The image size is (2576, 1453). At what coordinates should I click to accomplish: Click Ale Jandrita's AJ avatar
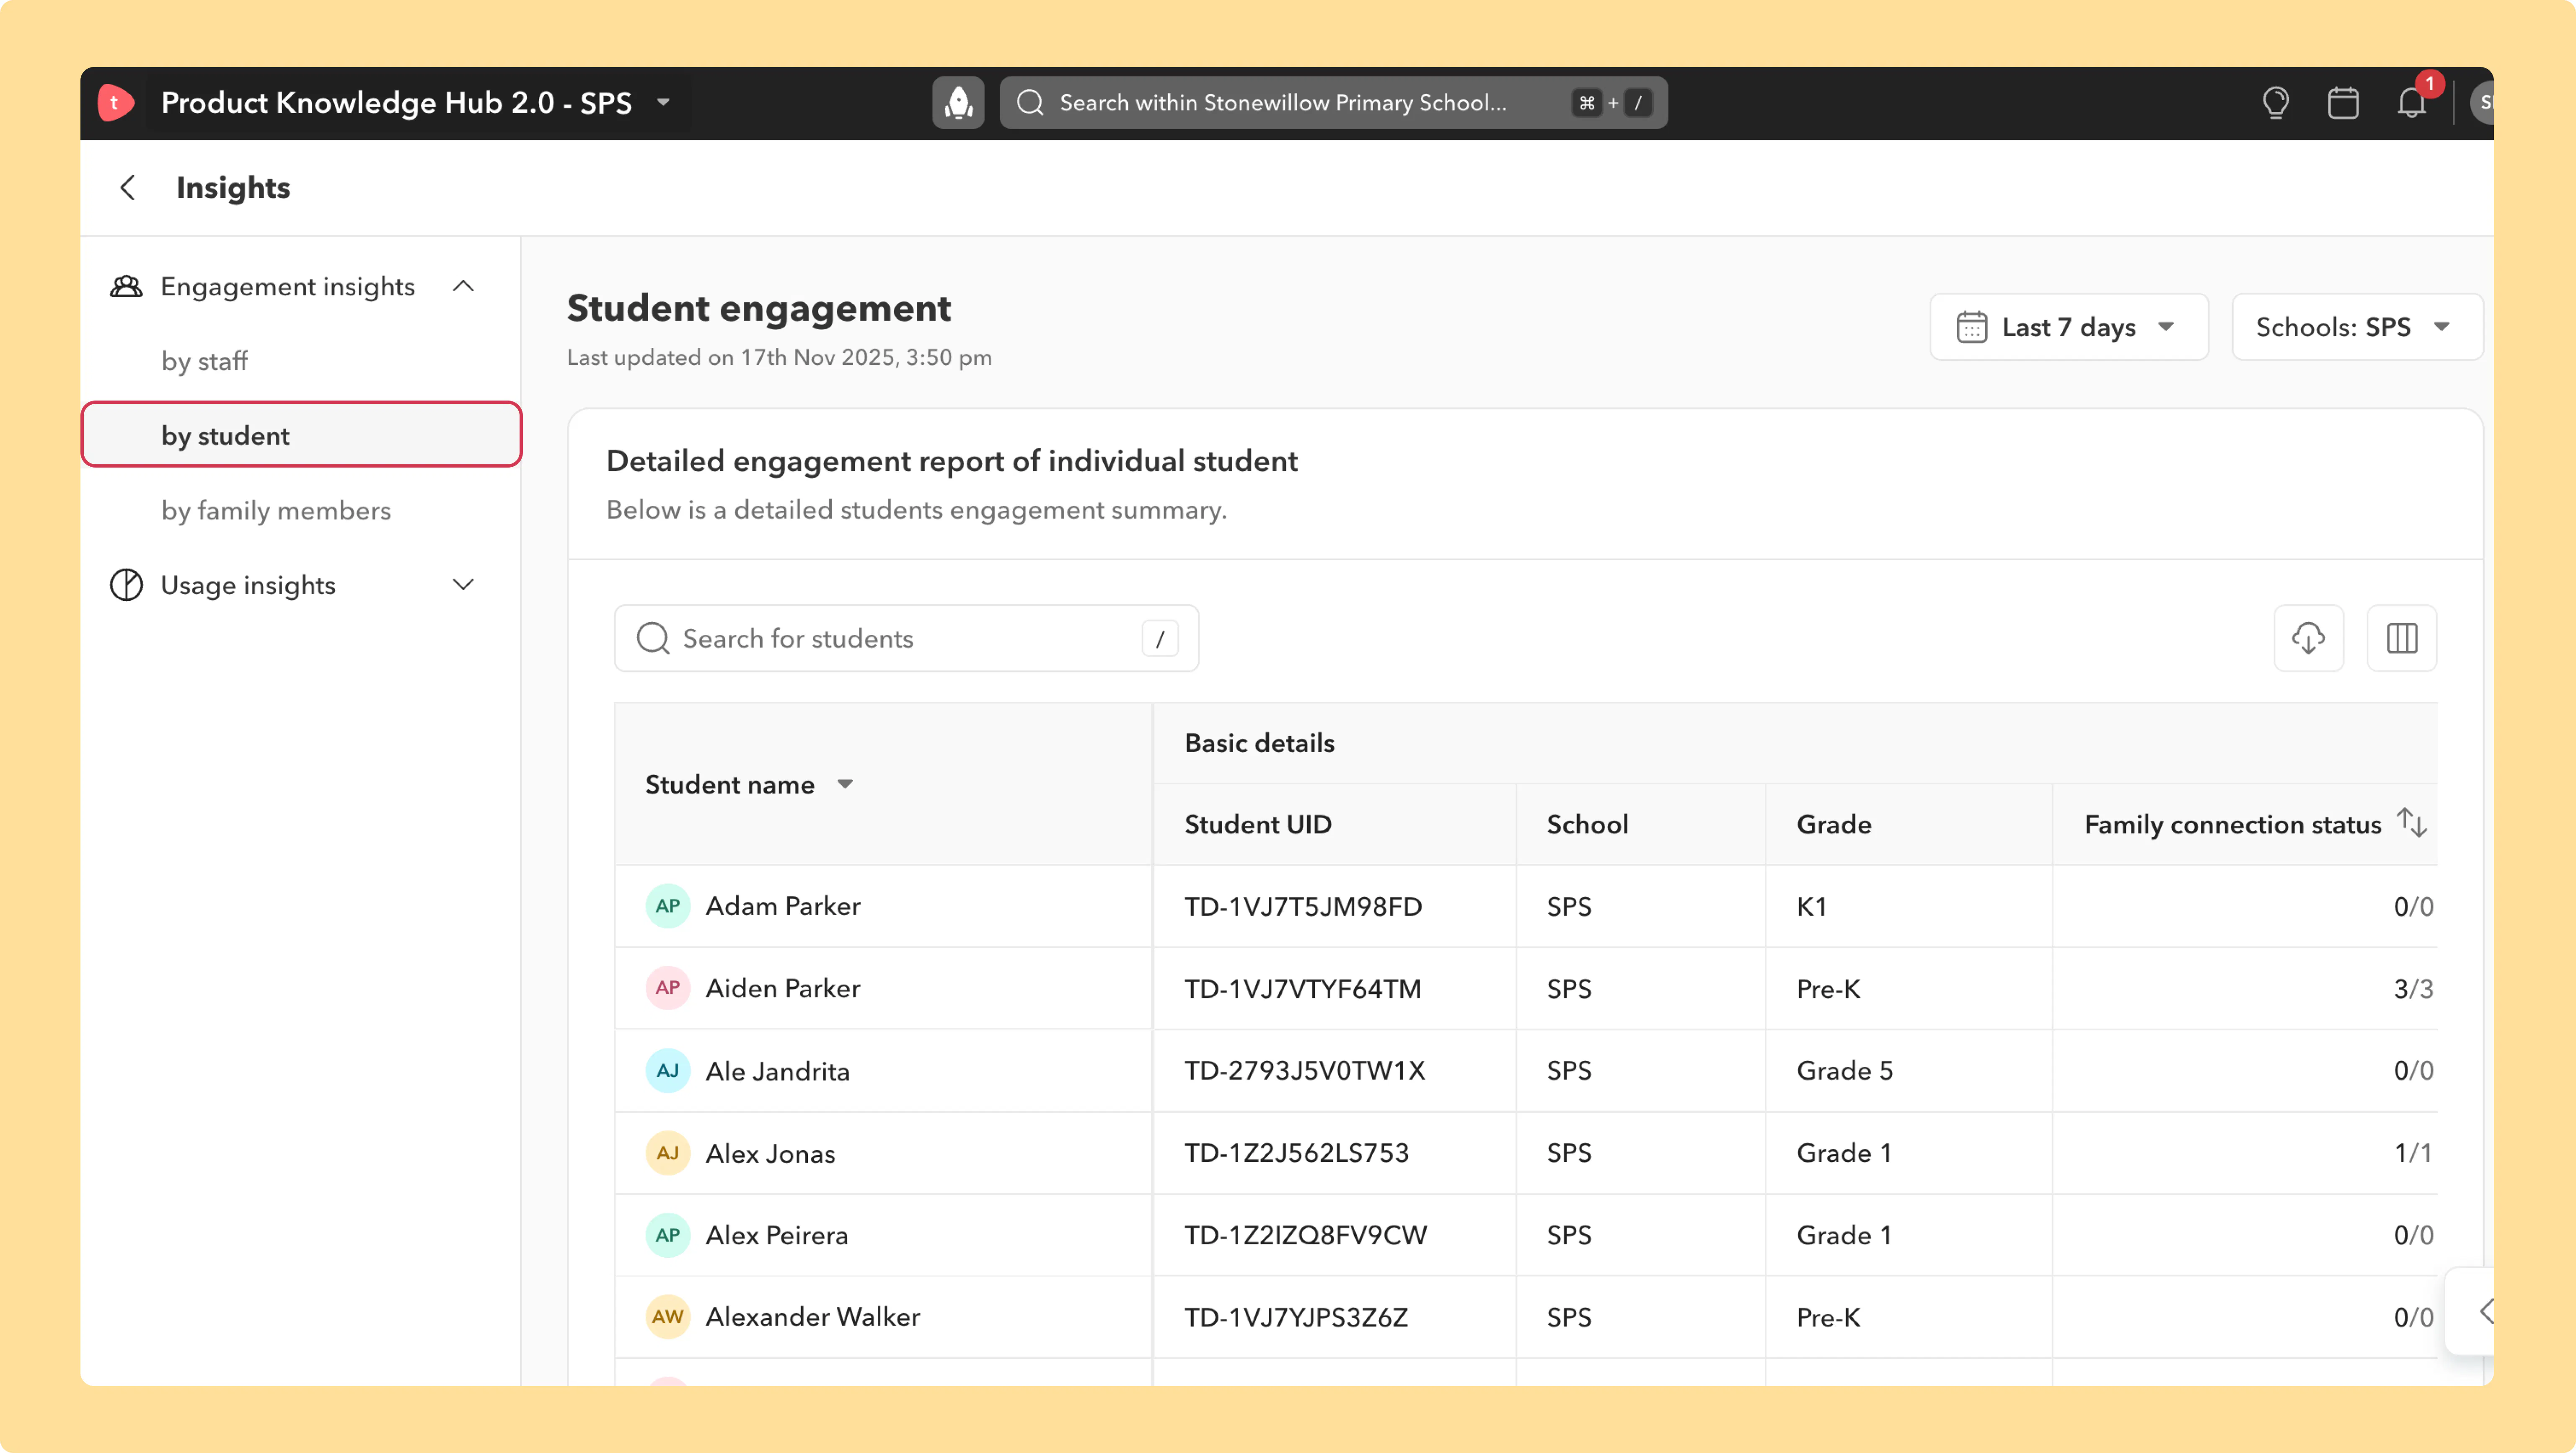pos(668,1071)
